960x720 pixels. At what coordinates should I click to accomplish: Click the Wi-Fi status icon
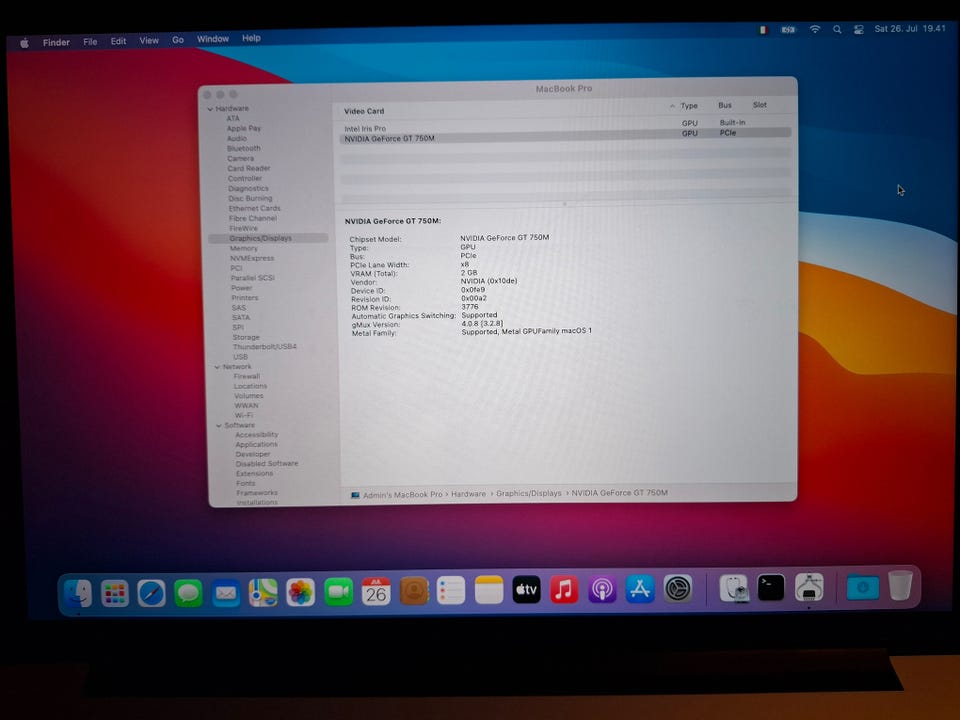815,29
